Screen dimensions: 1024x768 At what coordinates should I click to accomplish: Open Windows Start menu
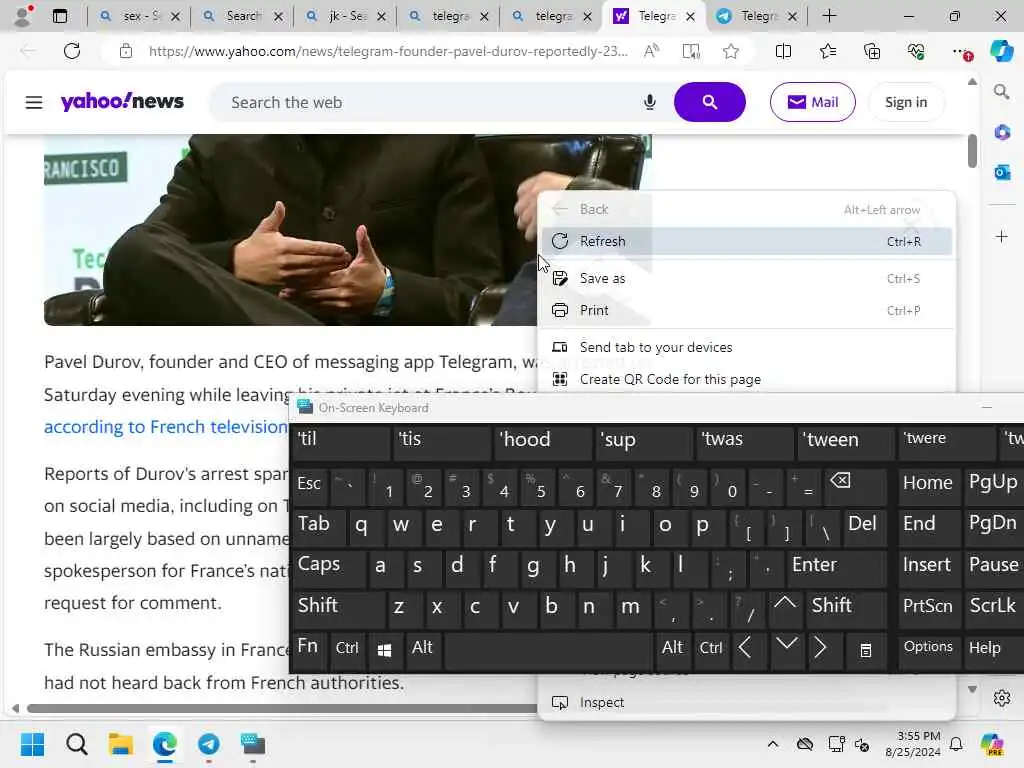[32, 744]
